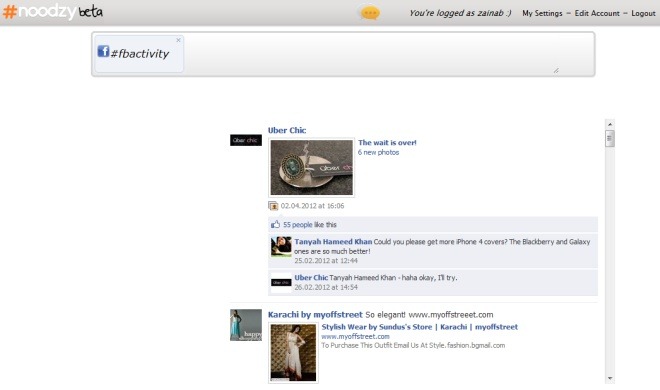Open the Uber Chic post author link

pos(287,130)
